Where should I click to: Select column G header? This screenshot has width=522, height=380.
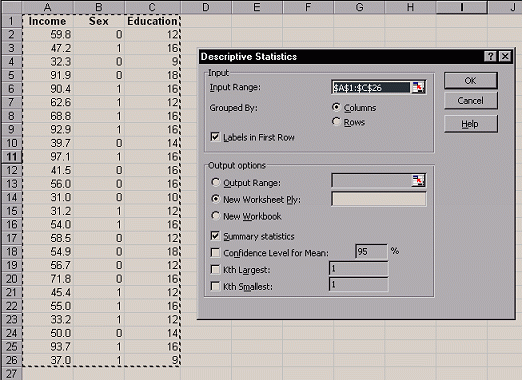359,7
